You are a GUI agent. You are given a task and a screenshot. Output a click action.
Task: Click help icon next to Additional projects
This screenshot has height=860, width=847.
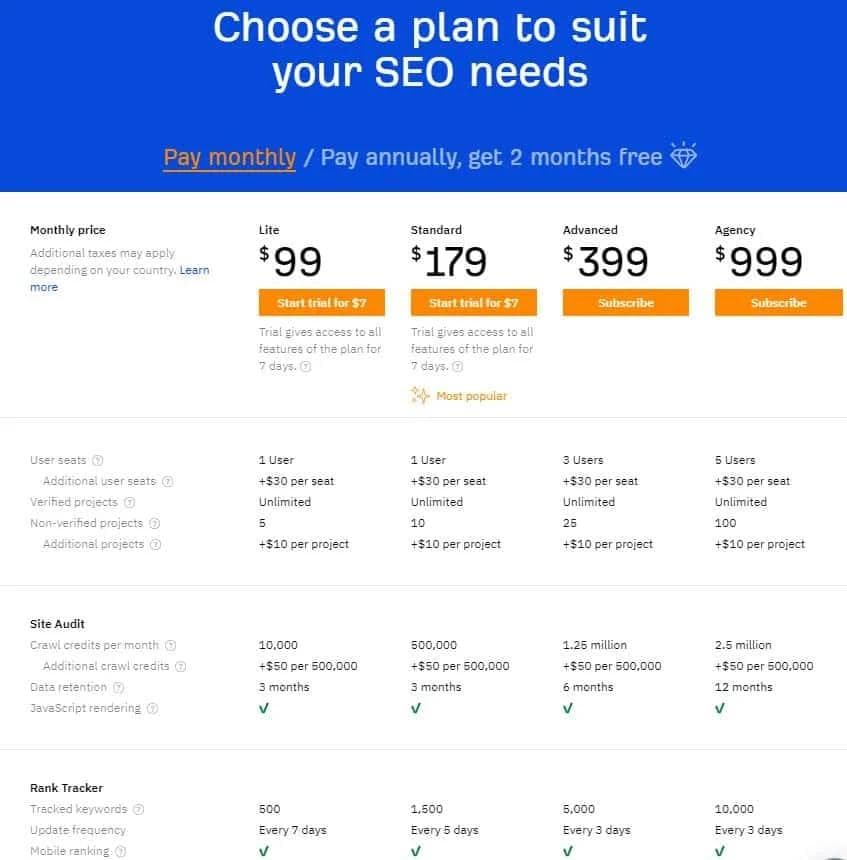click(154, 544)
